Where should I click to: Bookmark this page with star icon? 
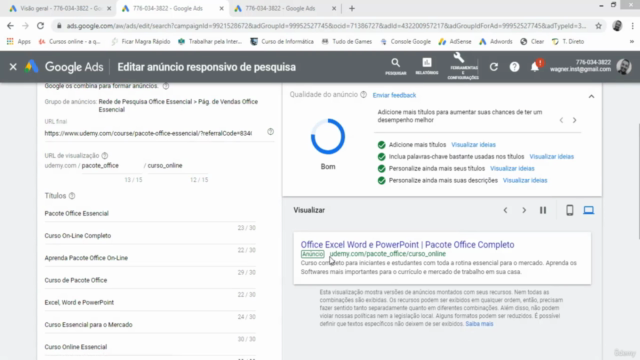(x=598, y=26)
